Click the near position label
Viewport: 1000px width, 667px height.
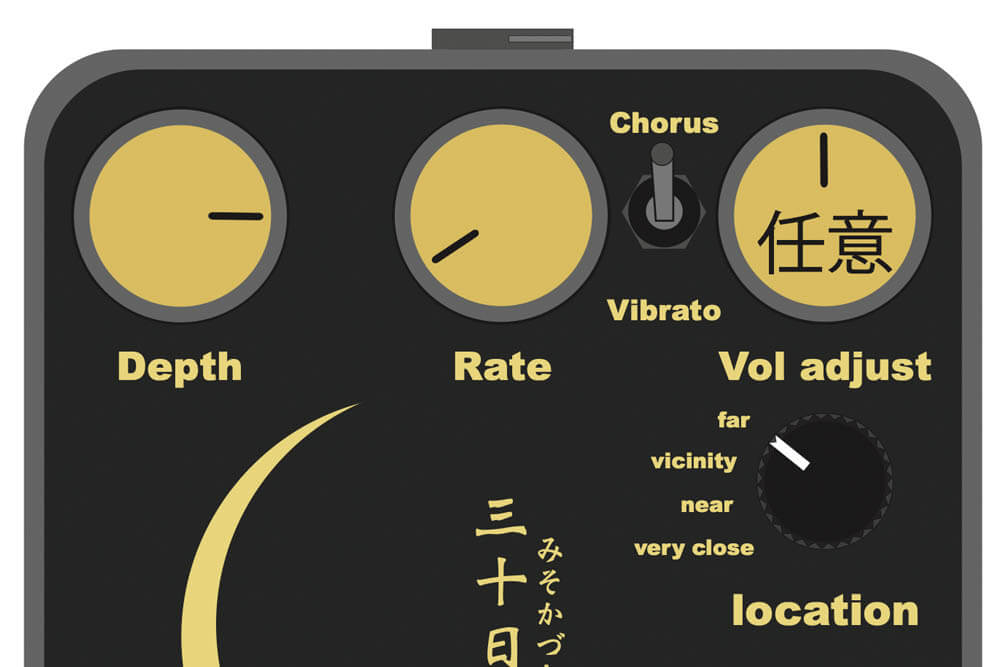[x=707, y=505]
